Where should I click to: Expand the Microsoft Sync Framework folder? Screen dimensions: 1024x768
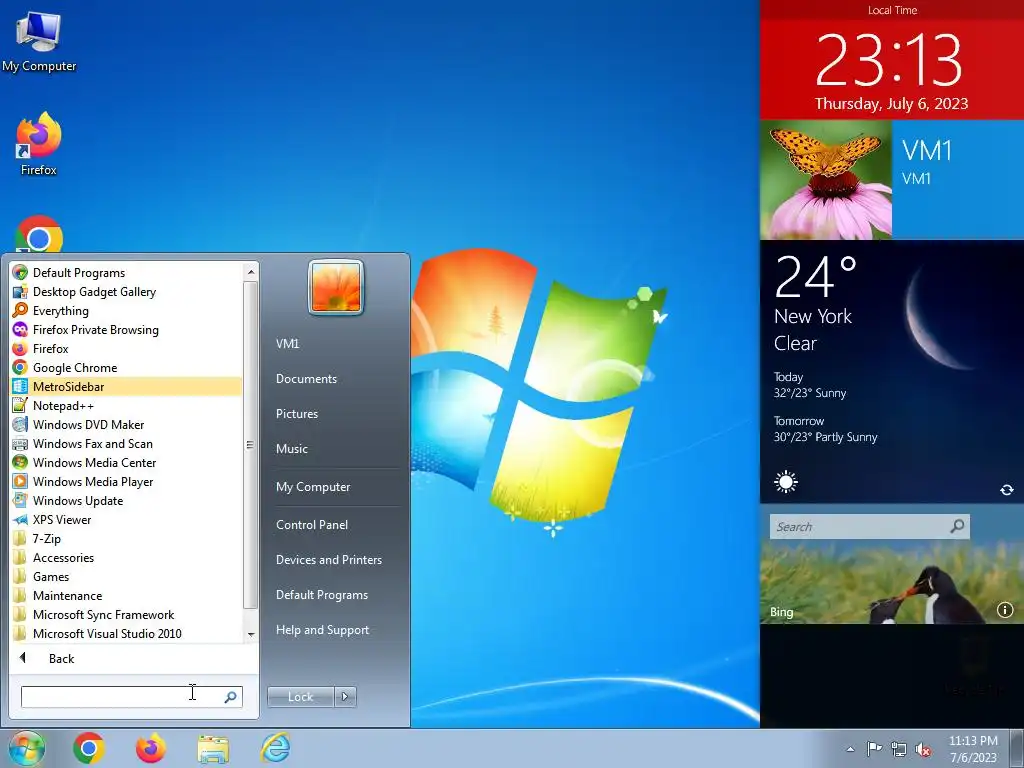[126, 613]
